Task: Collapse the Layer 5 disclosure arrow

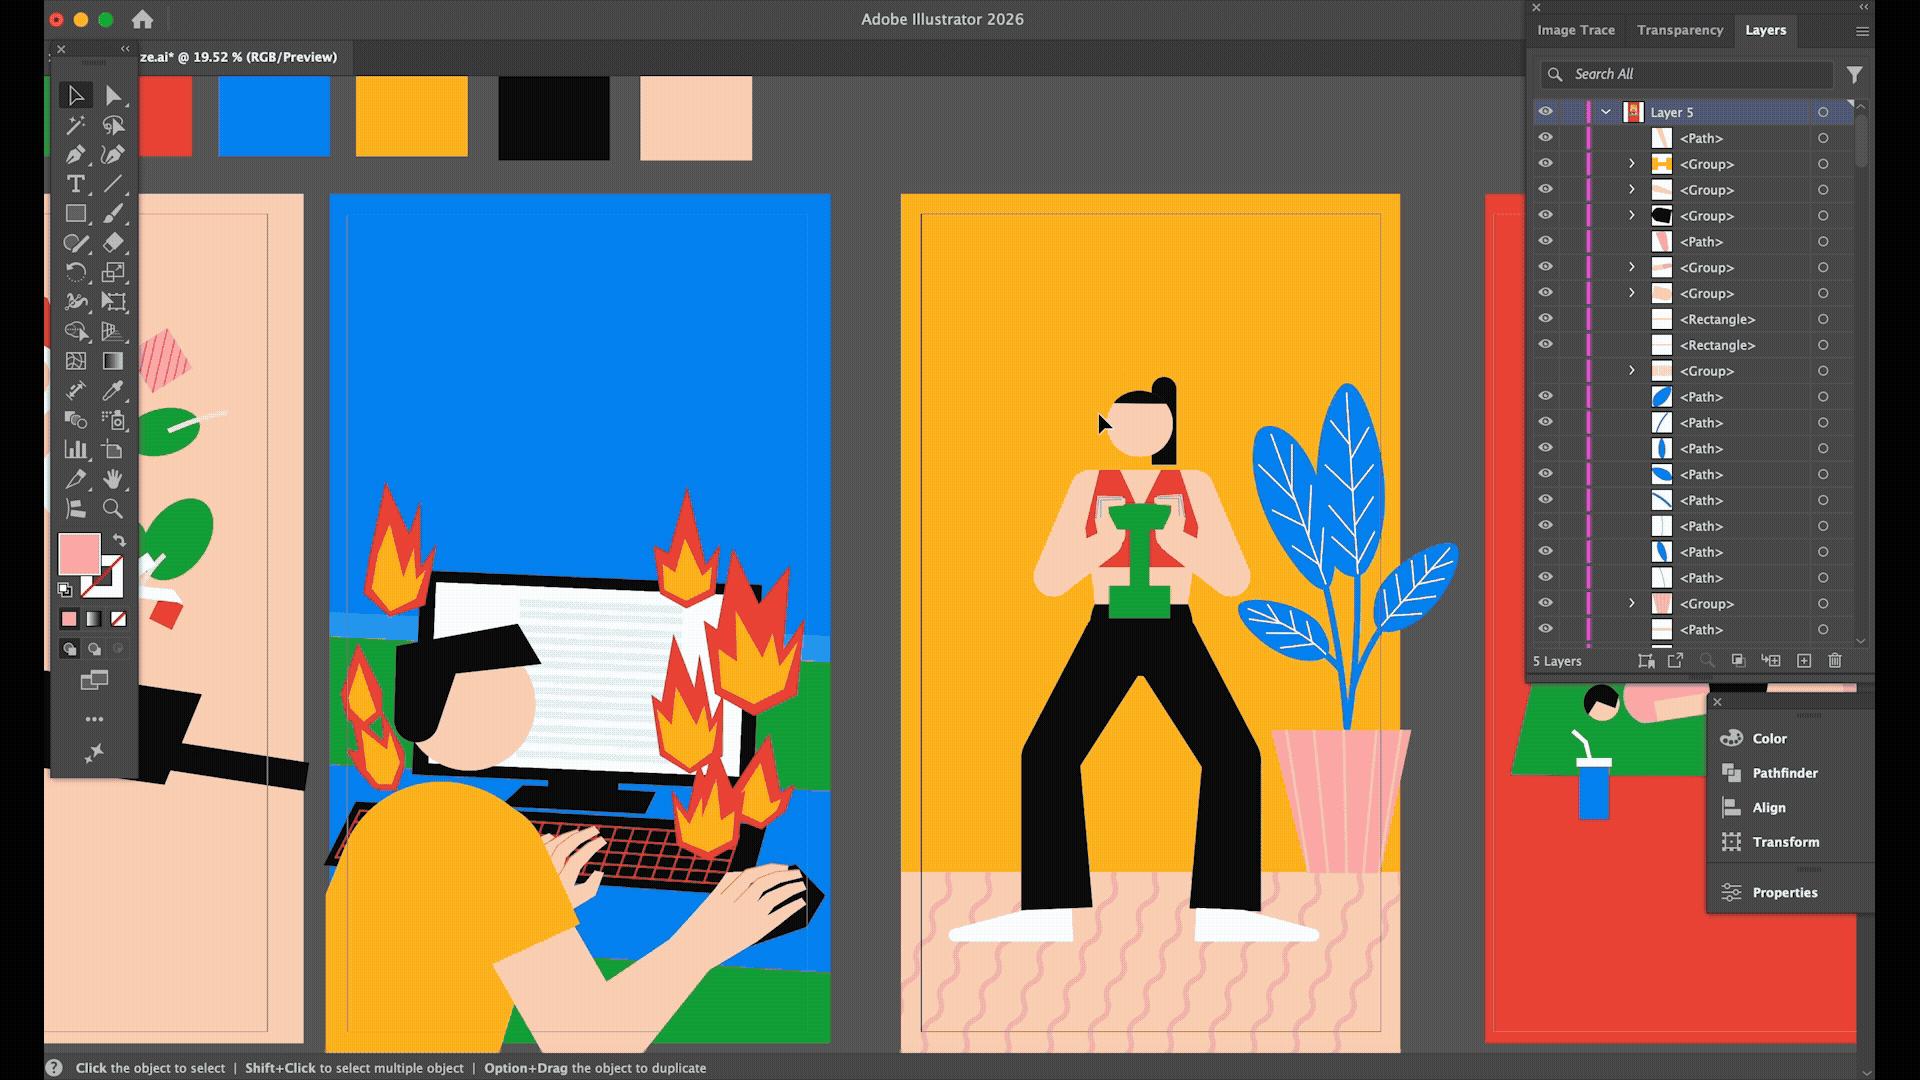Action: pyautogui.click(x=1606, y=112)
